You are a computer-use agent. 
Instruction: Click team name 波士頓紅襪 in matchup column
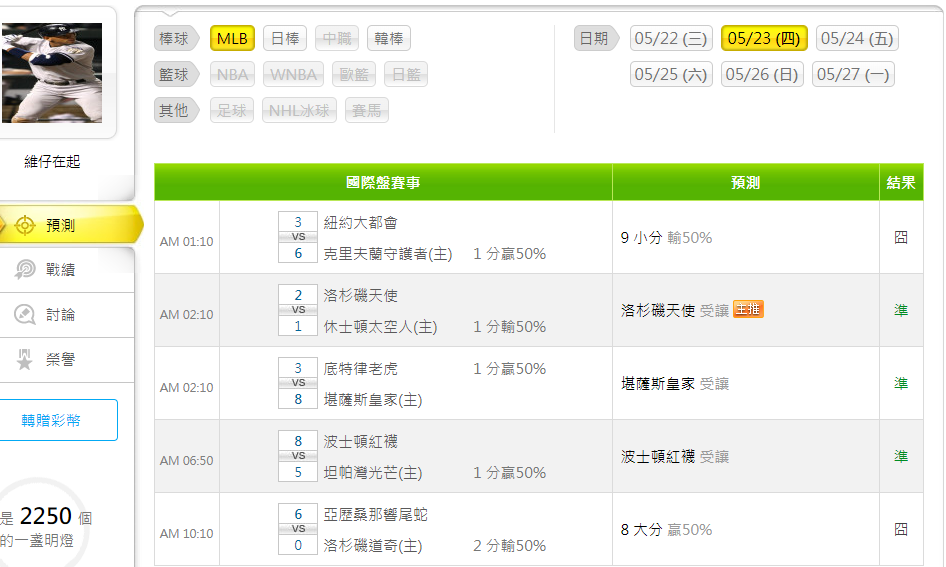(360, 442)
